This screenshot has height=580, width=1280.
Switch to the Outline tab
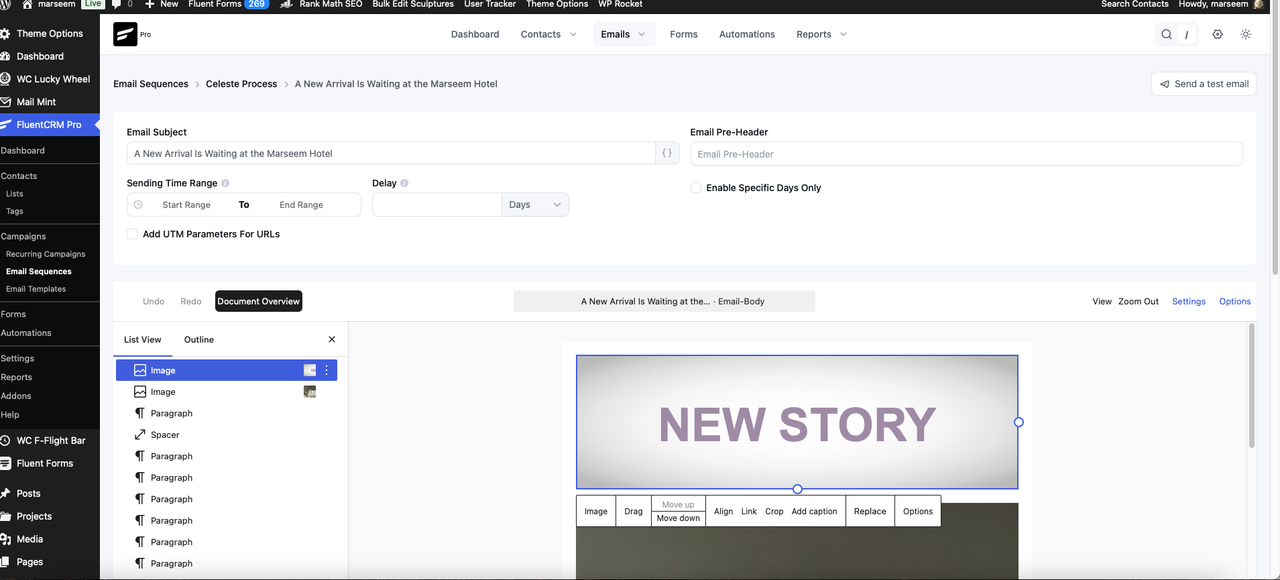coord(199,340)
